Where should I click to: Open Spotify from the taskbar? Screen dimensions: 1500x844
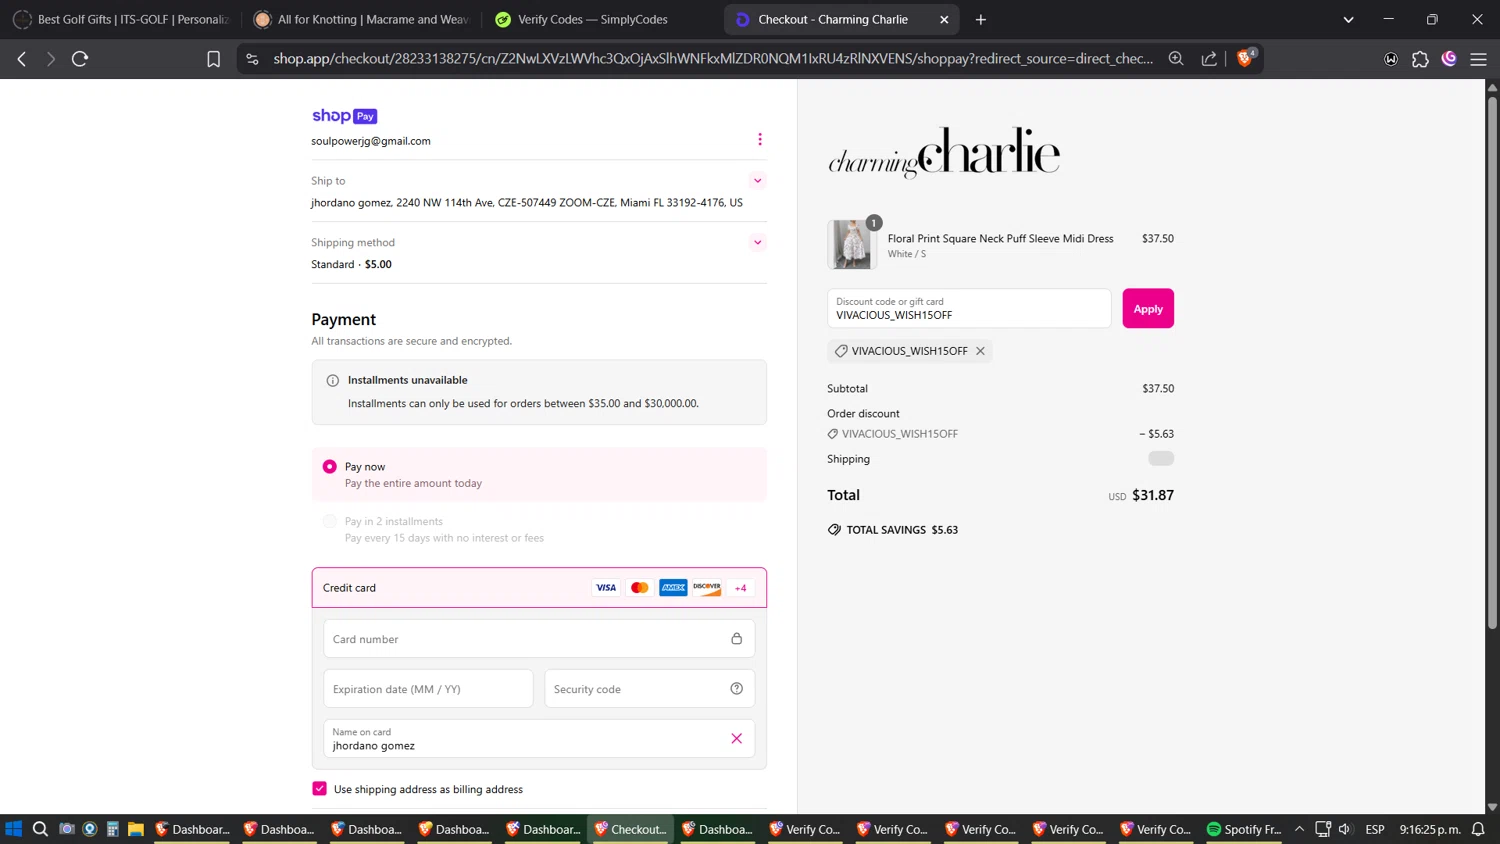pos(1243,829)
